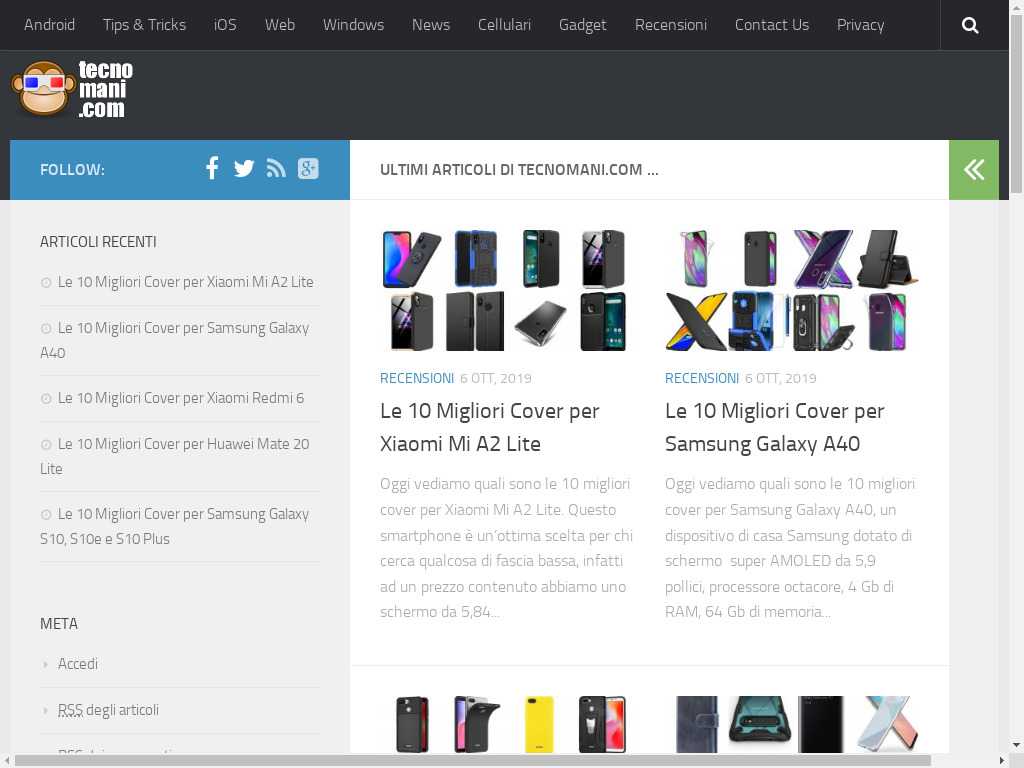
Task: Open the Contact Us menu item
Action: 772,25
